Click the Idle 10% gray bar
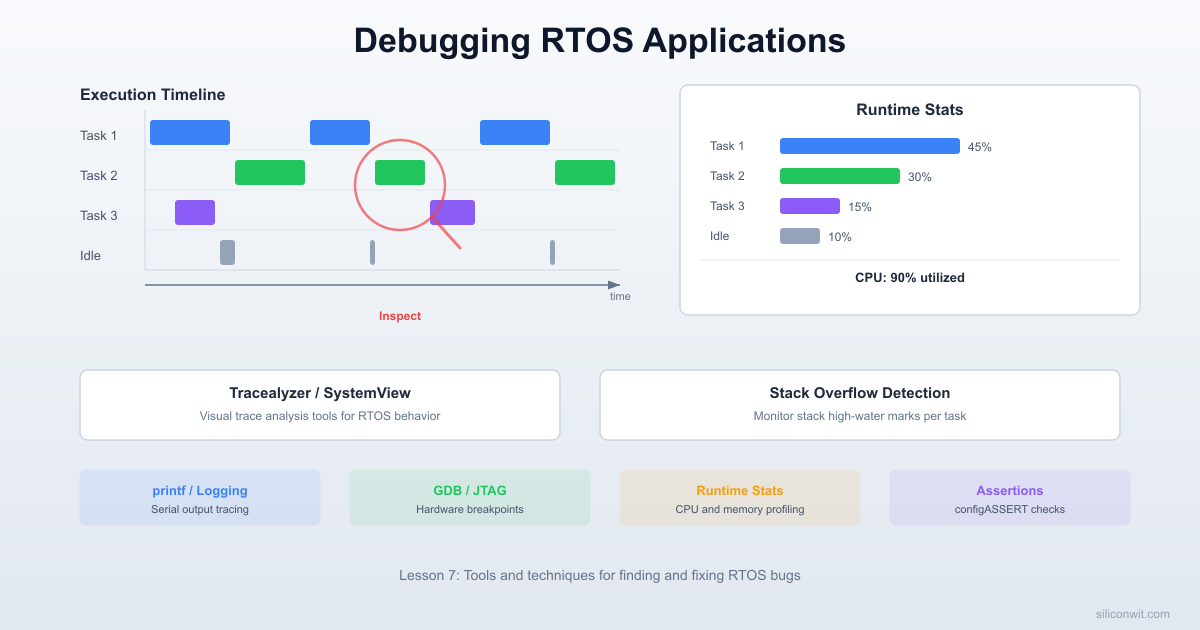The image size is (1200, 630). 800,236
